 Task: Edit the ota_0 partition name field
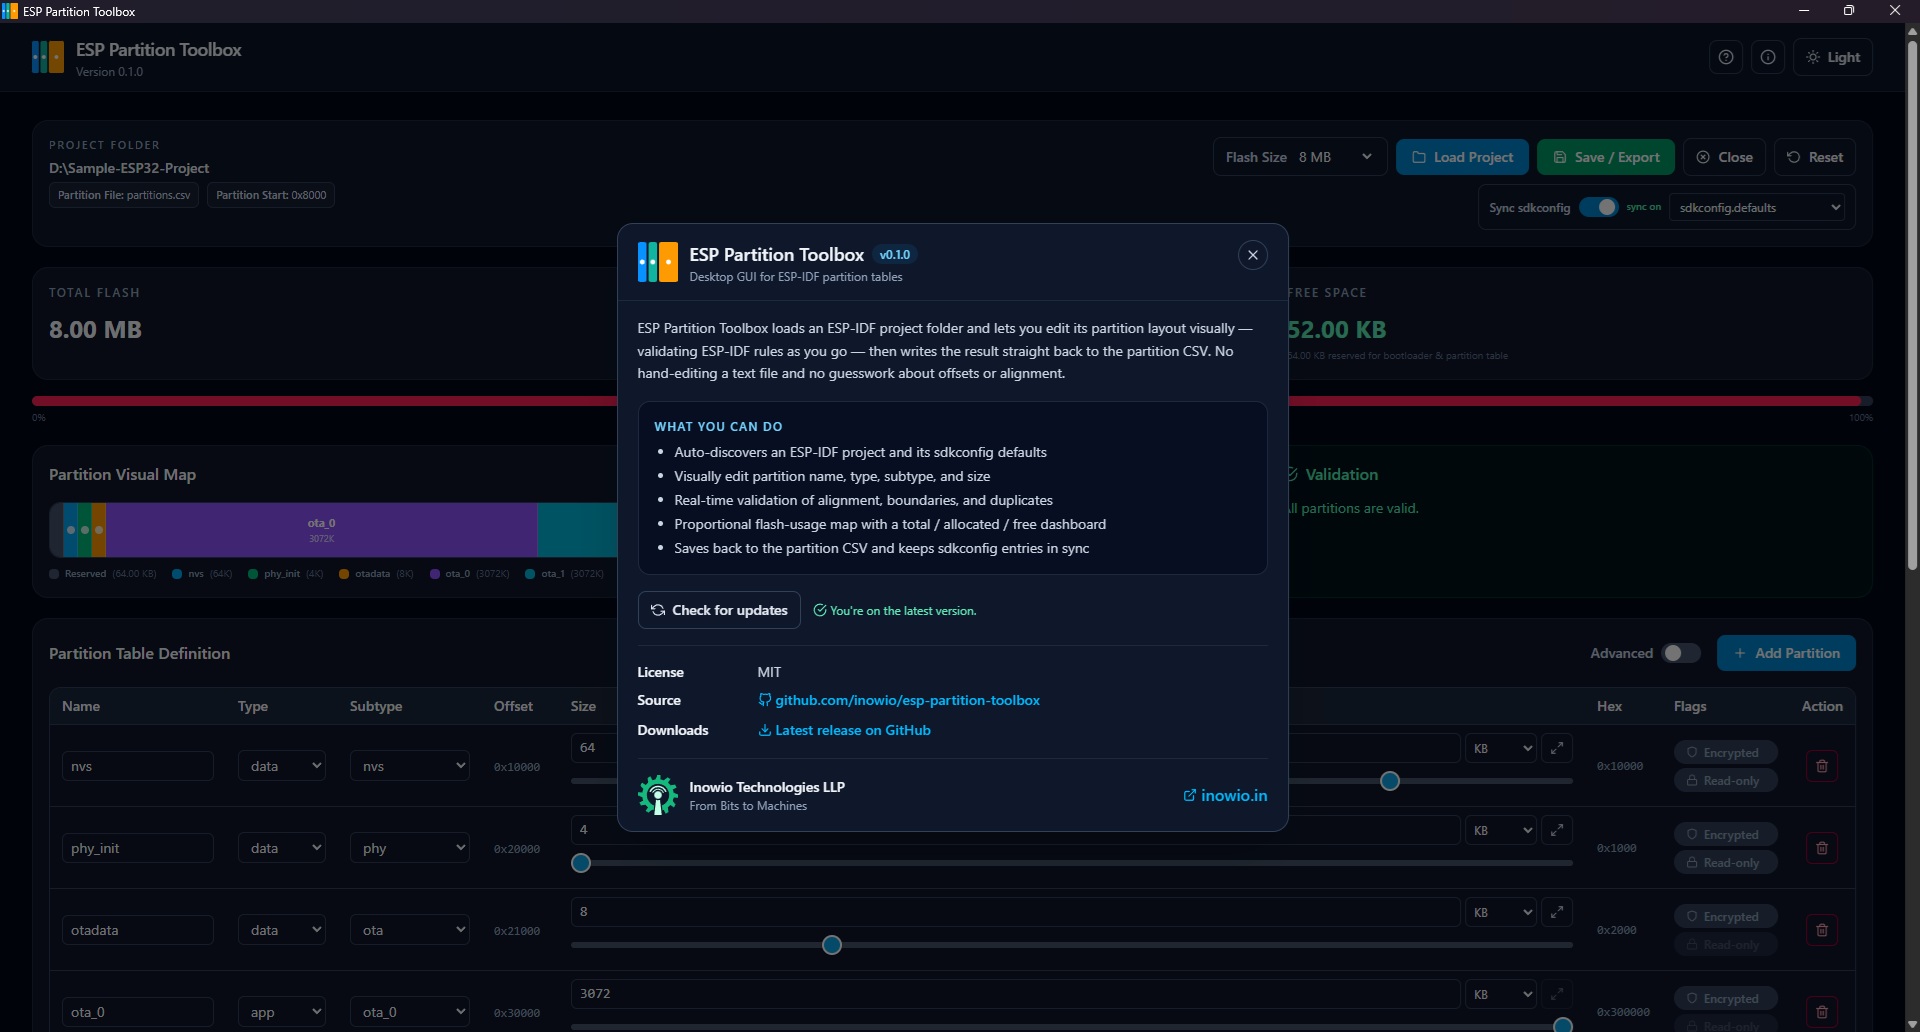coord(138,1012)
